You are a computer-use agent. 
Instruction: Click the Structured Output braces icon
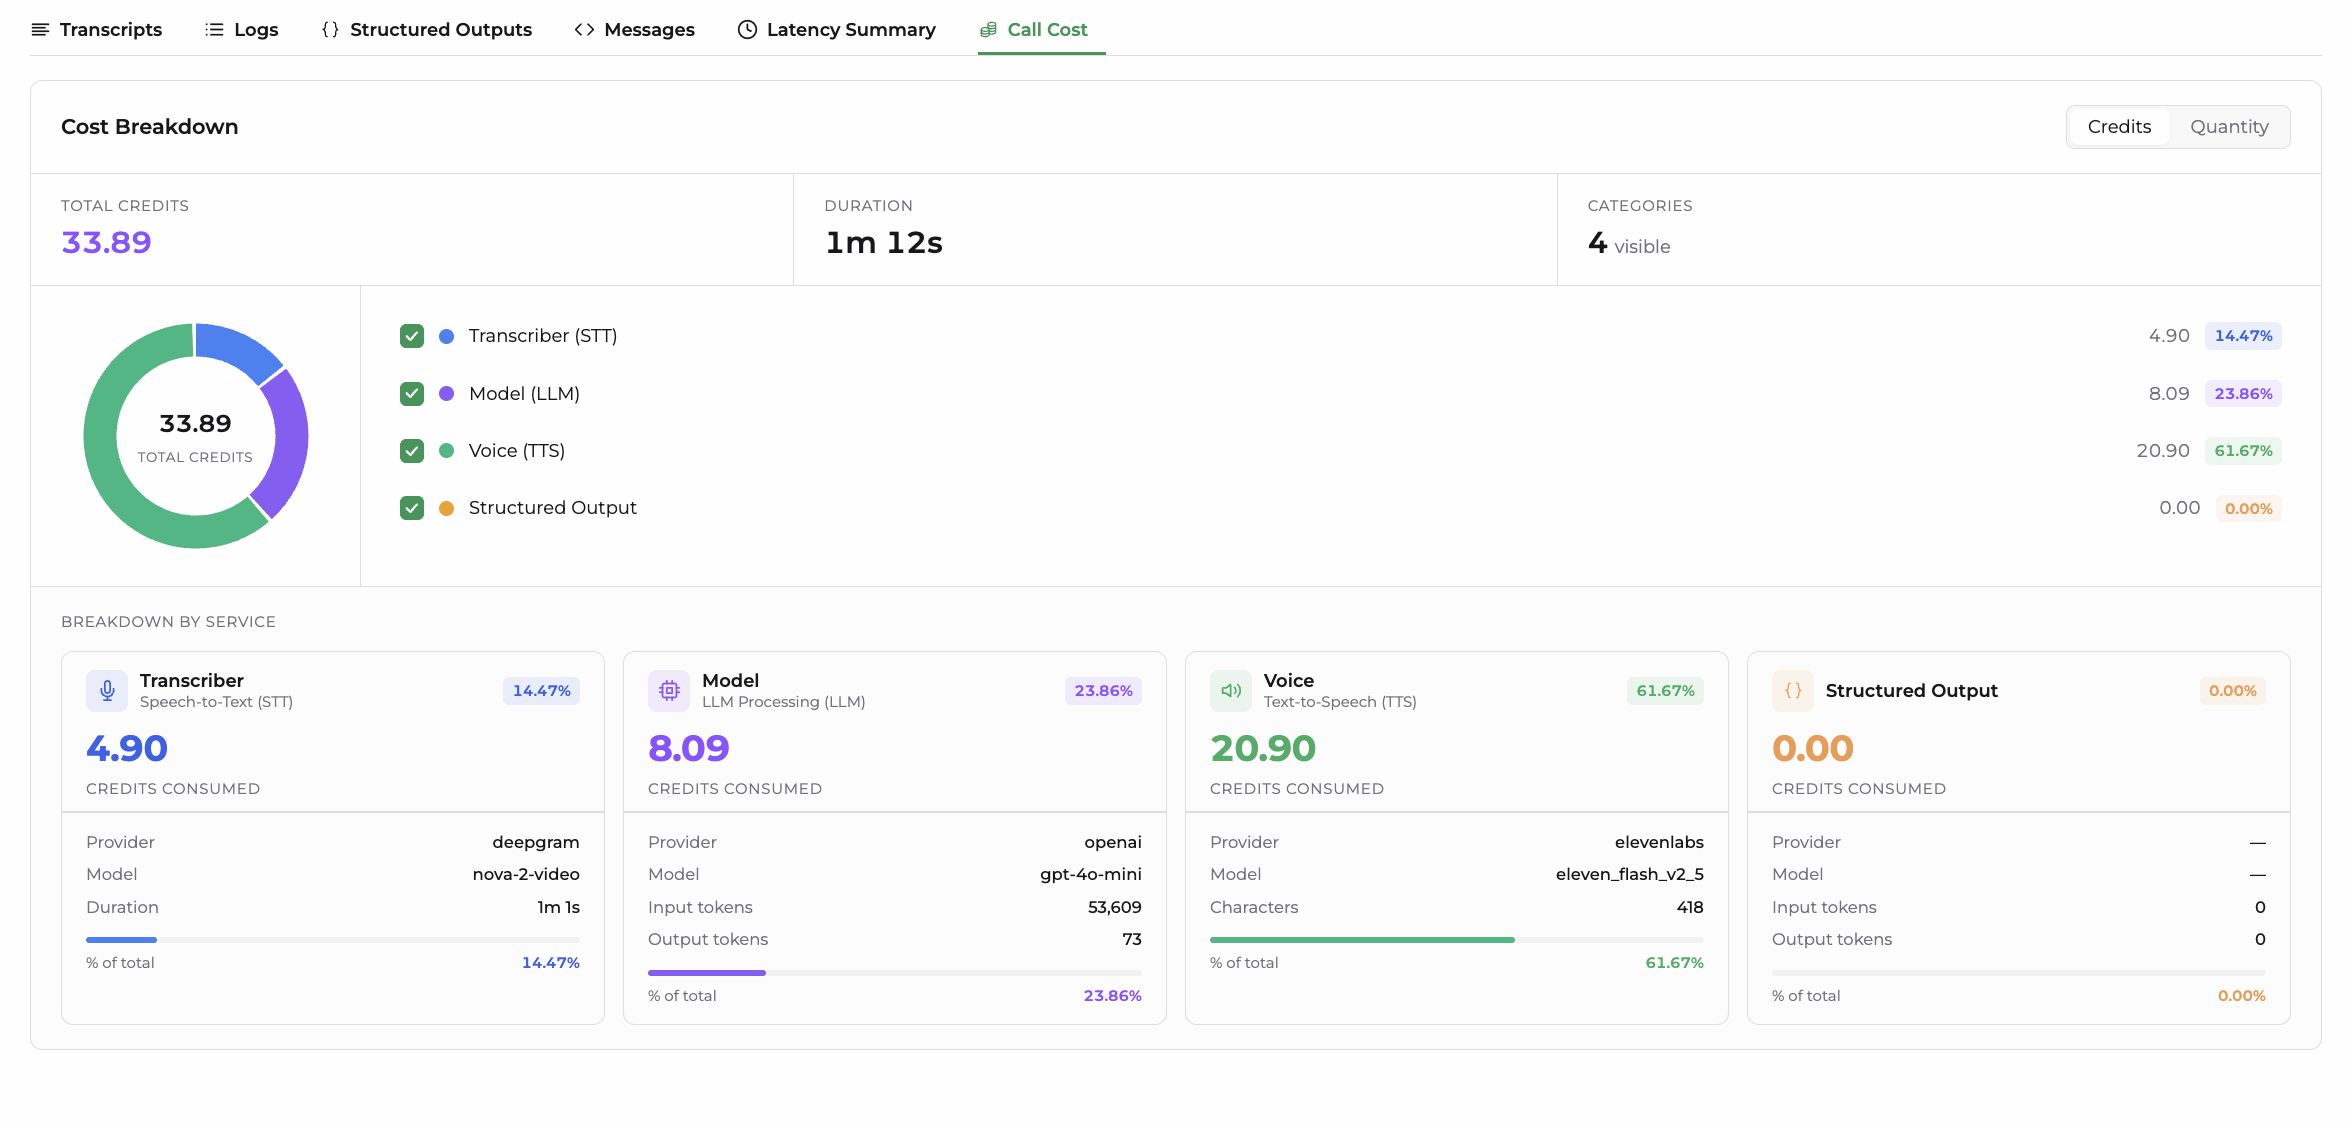click(x=1793, y=691)
